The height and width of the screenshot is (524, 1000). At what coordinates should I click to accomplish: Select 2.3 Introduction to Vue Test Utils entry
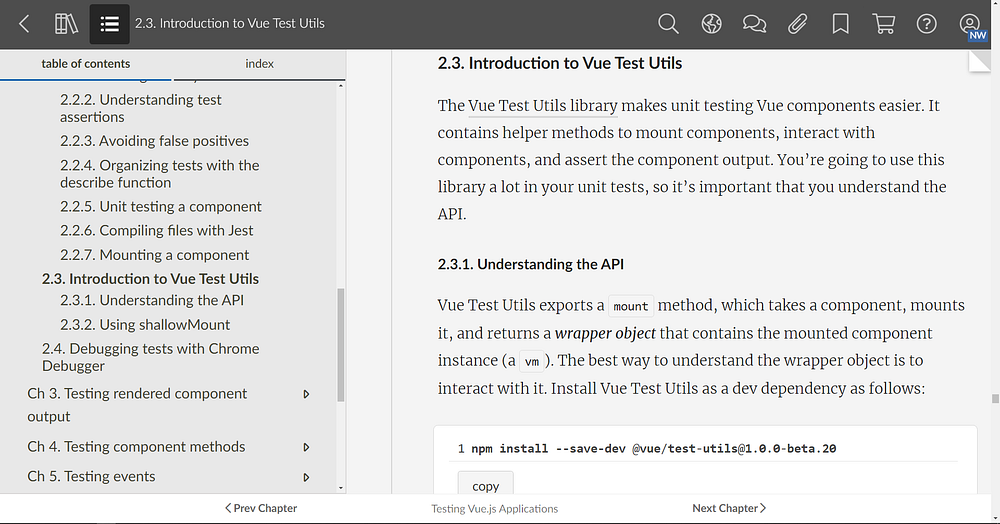pos(151,279)
